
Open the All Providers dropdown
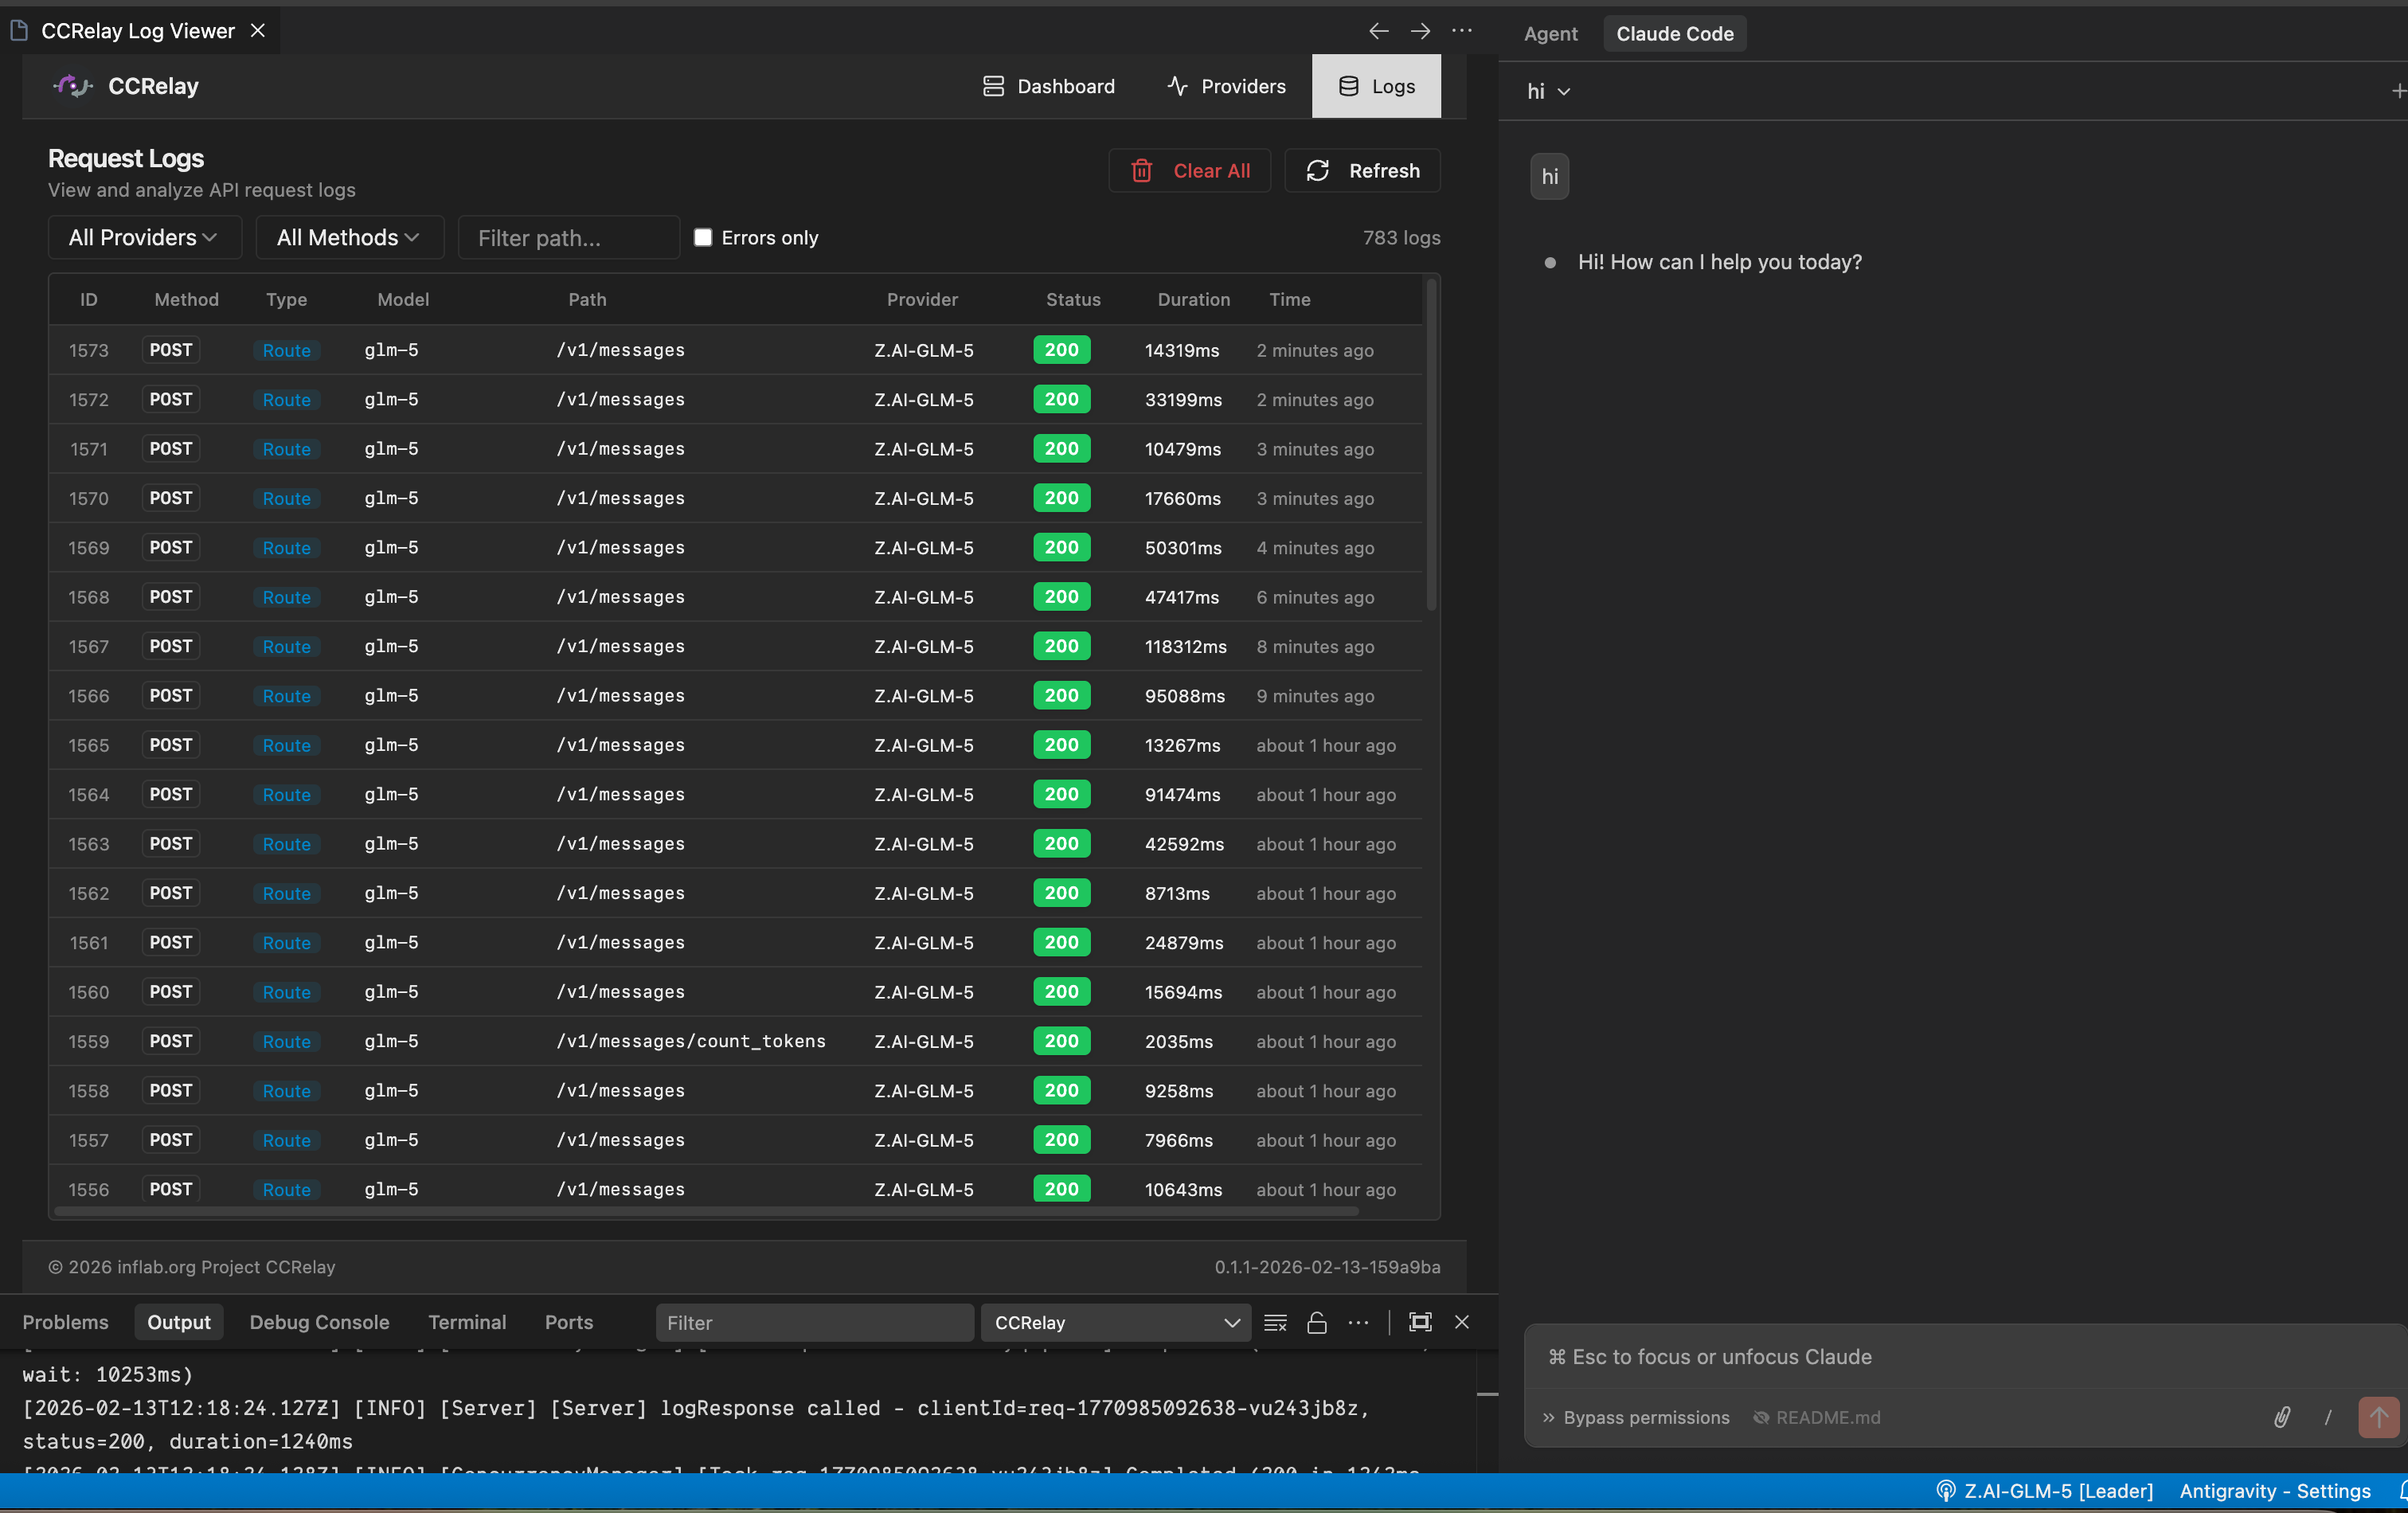144,237
